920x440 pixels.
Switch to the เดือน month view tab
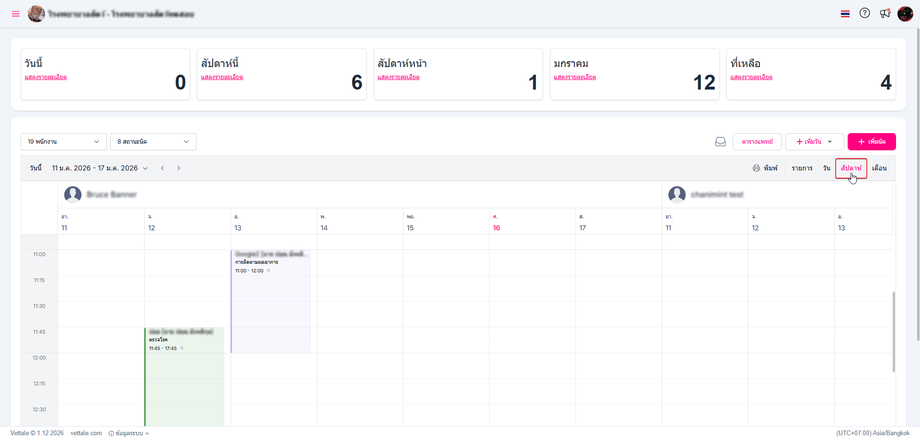pyautogui.click(x=879, y=168)
